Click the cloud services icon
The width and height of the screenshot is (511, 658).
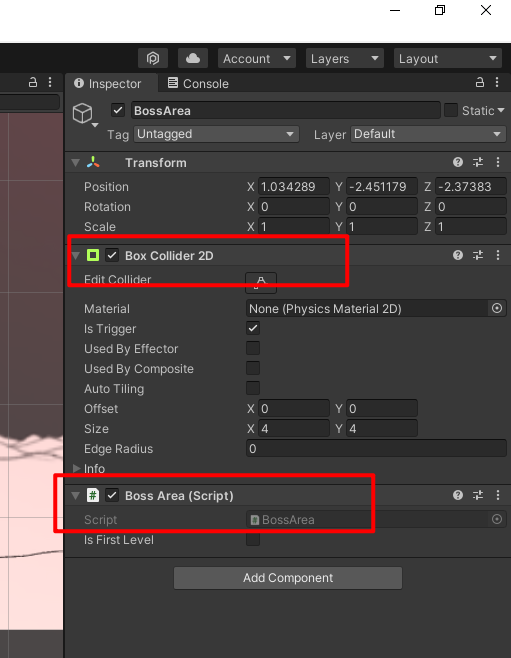[x=193, y=58]
